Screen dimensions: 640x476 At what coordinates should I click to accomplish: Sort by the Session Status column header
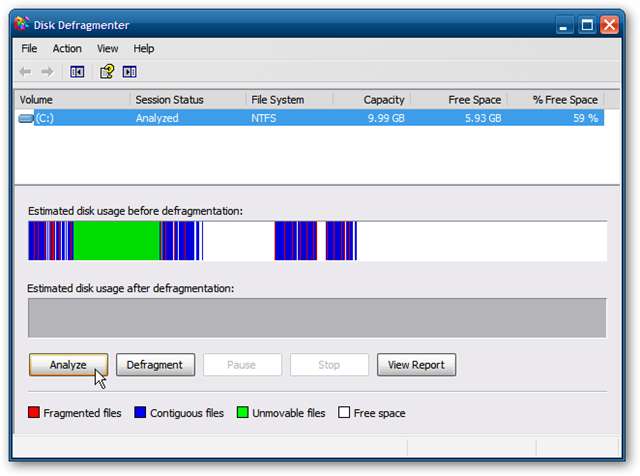point(188,100)
